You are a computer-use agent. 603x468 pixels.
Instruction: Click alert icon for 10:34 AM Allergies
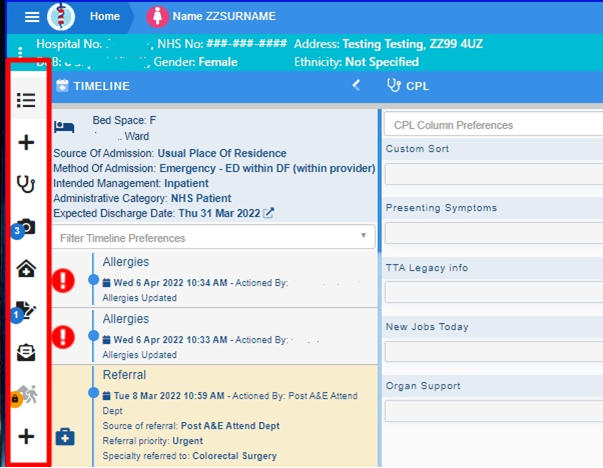coord(63,280)
